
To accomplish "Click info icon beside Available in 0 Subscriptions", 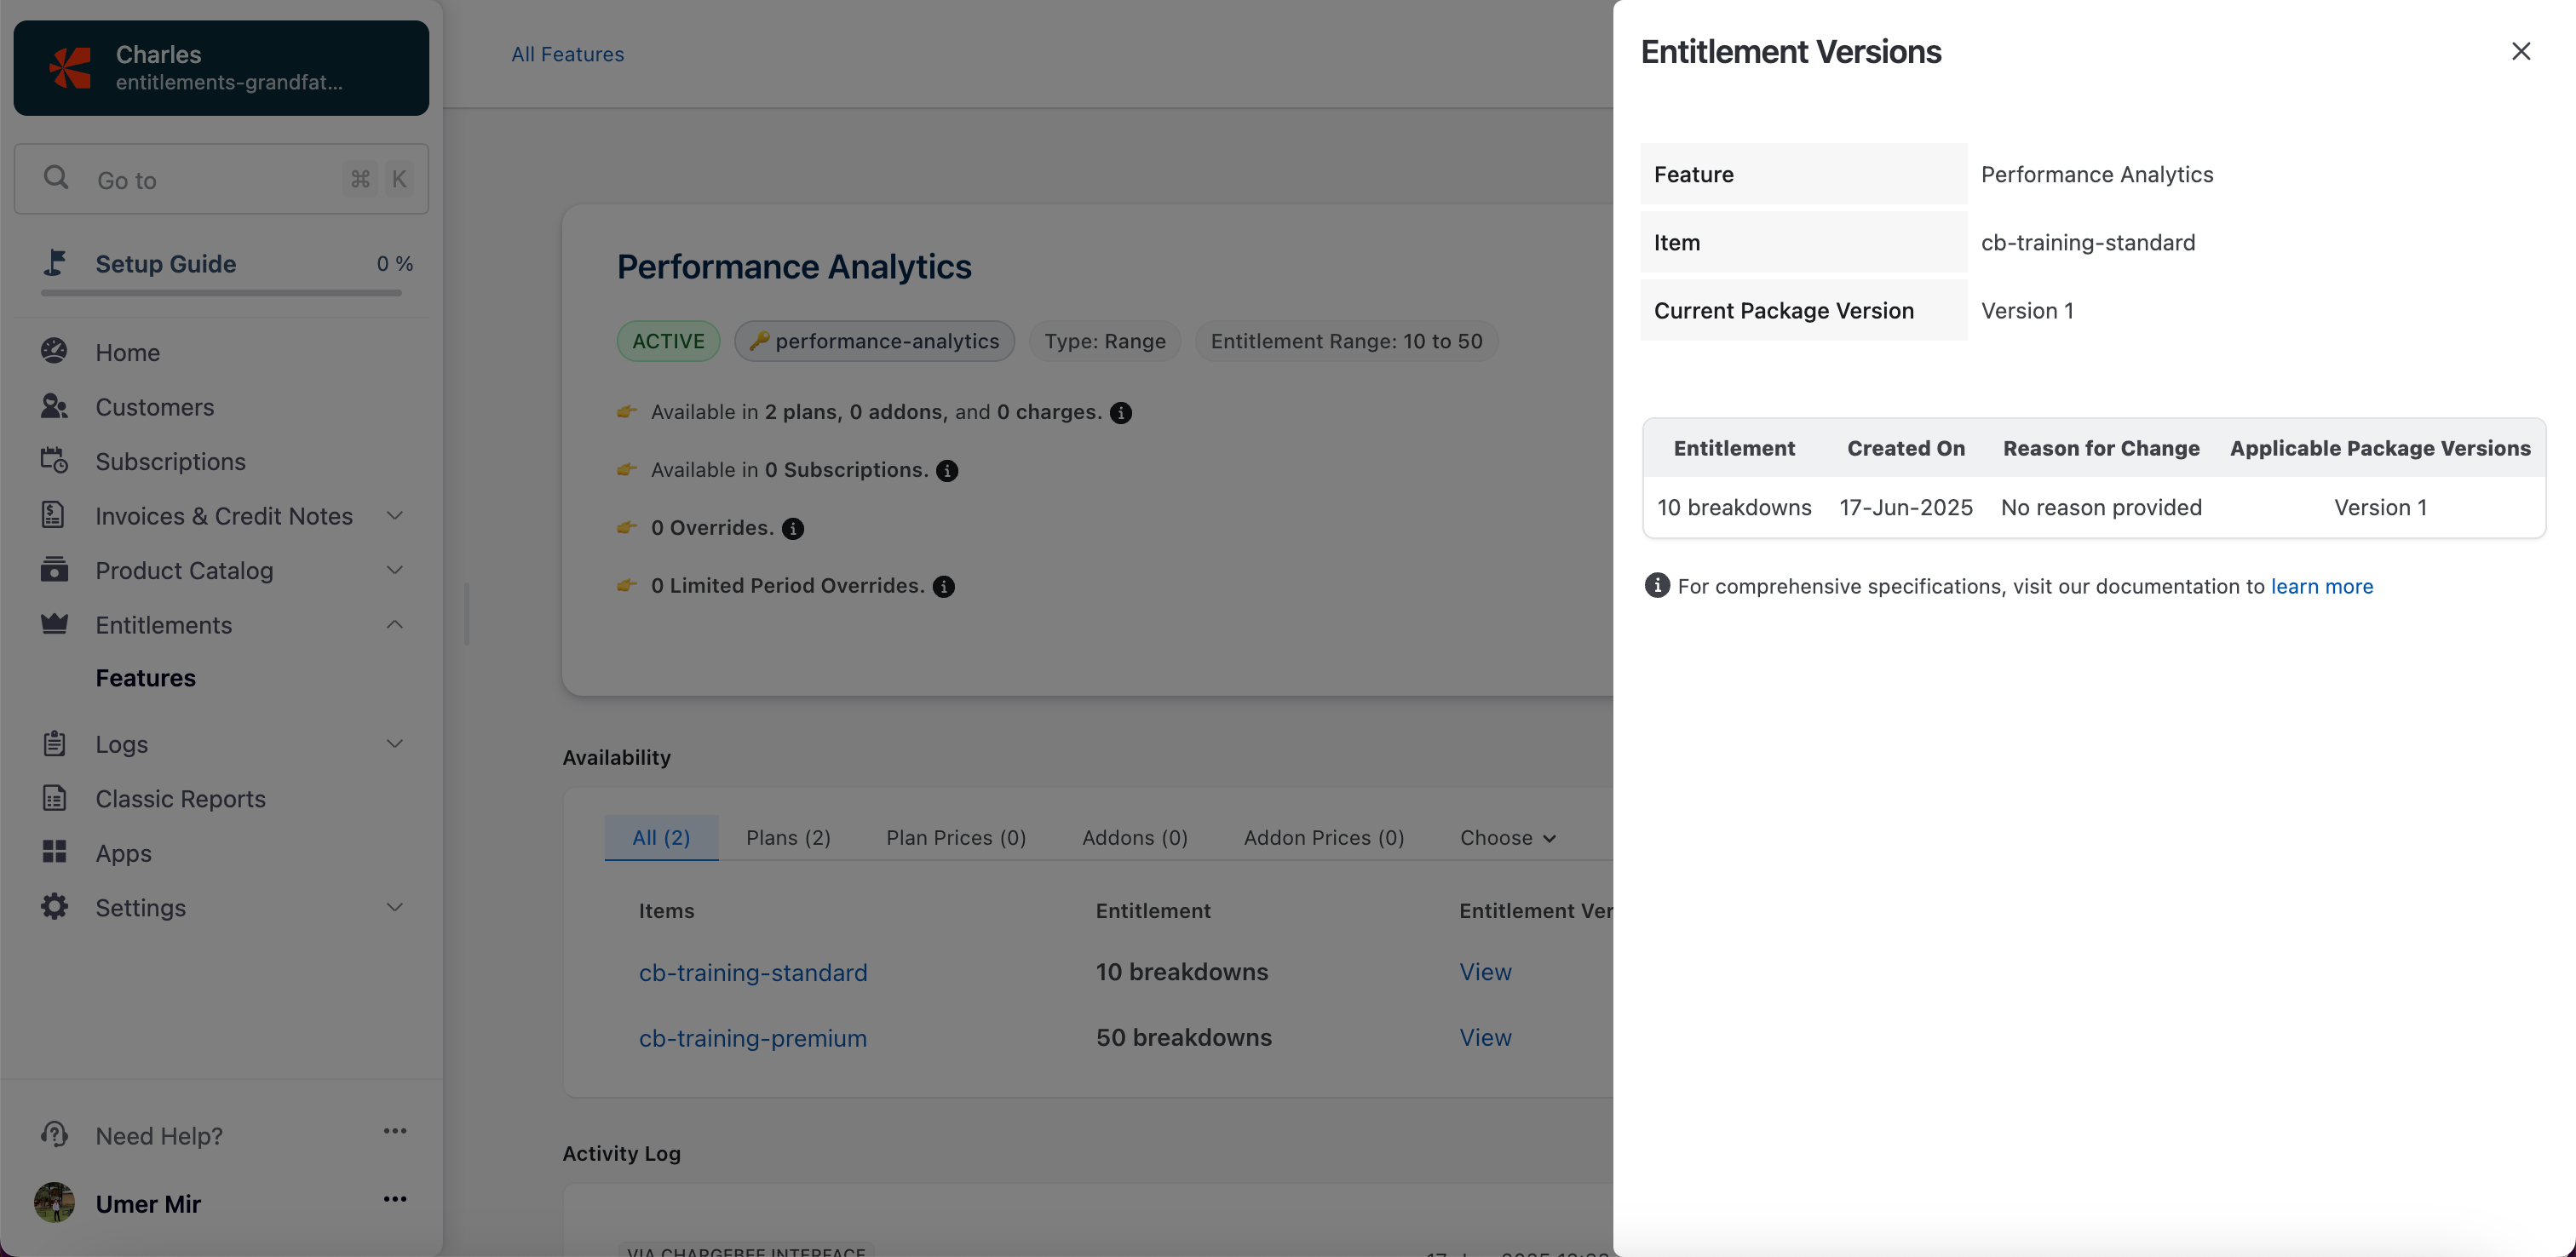I will click(x=947, y=470).
